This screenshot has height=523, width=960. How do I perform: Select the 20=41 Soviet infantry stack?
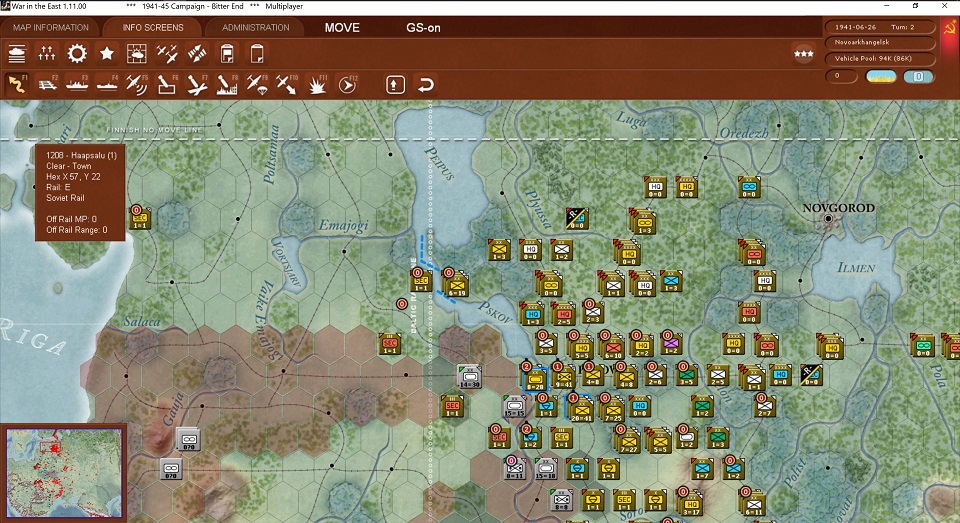[x=580, y=410]
